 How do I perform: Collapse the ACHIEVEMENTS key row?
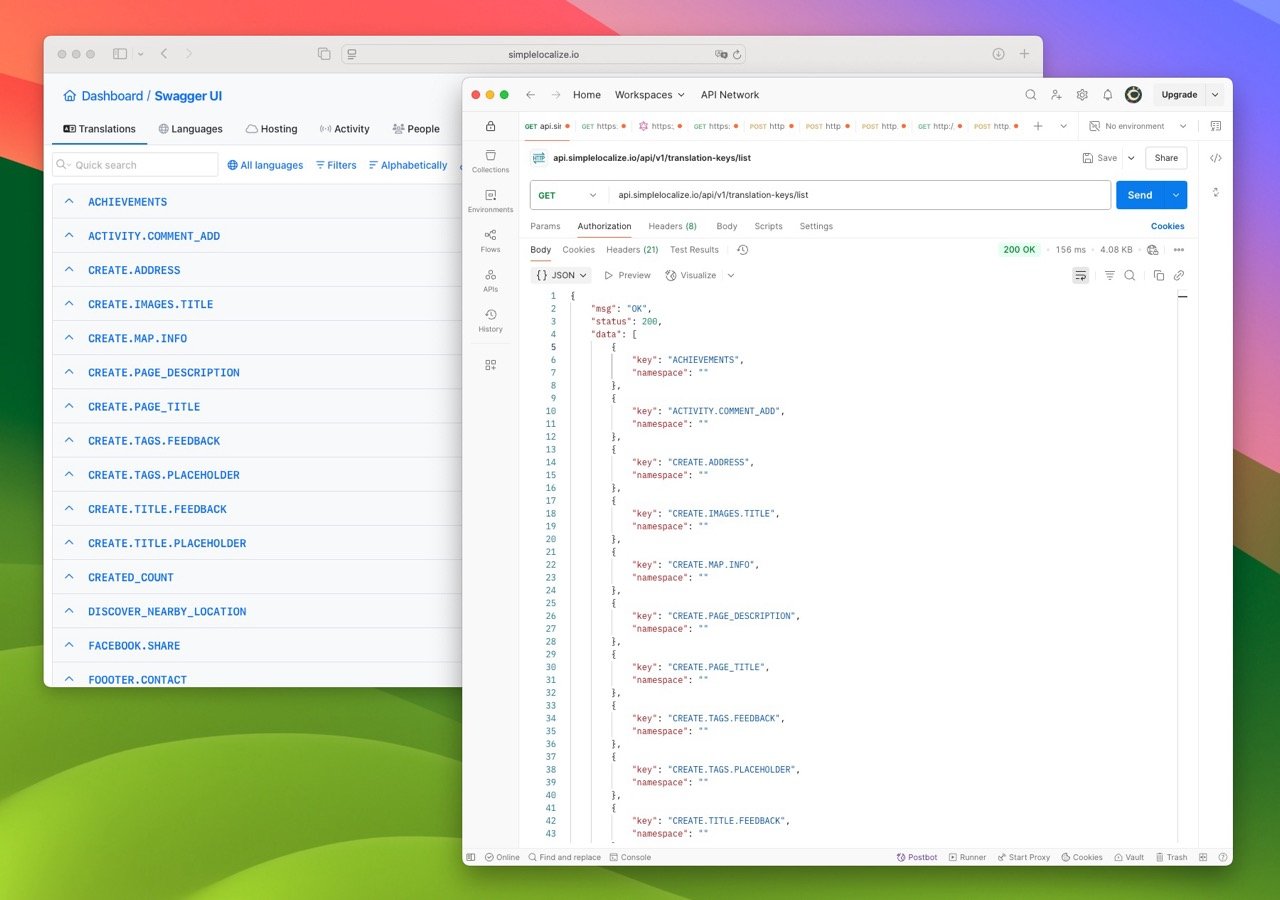click(69, 201)
